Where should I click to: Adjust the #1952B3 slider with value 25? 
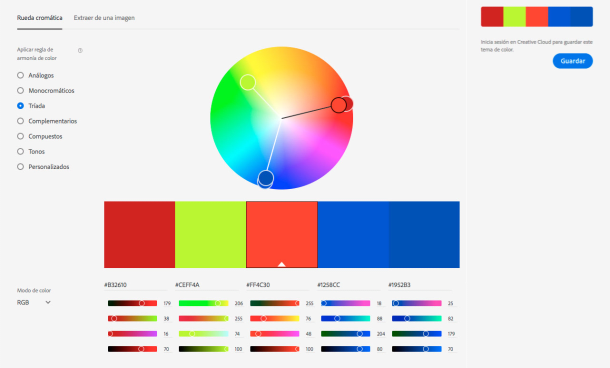417,303
